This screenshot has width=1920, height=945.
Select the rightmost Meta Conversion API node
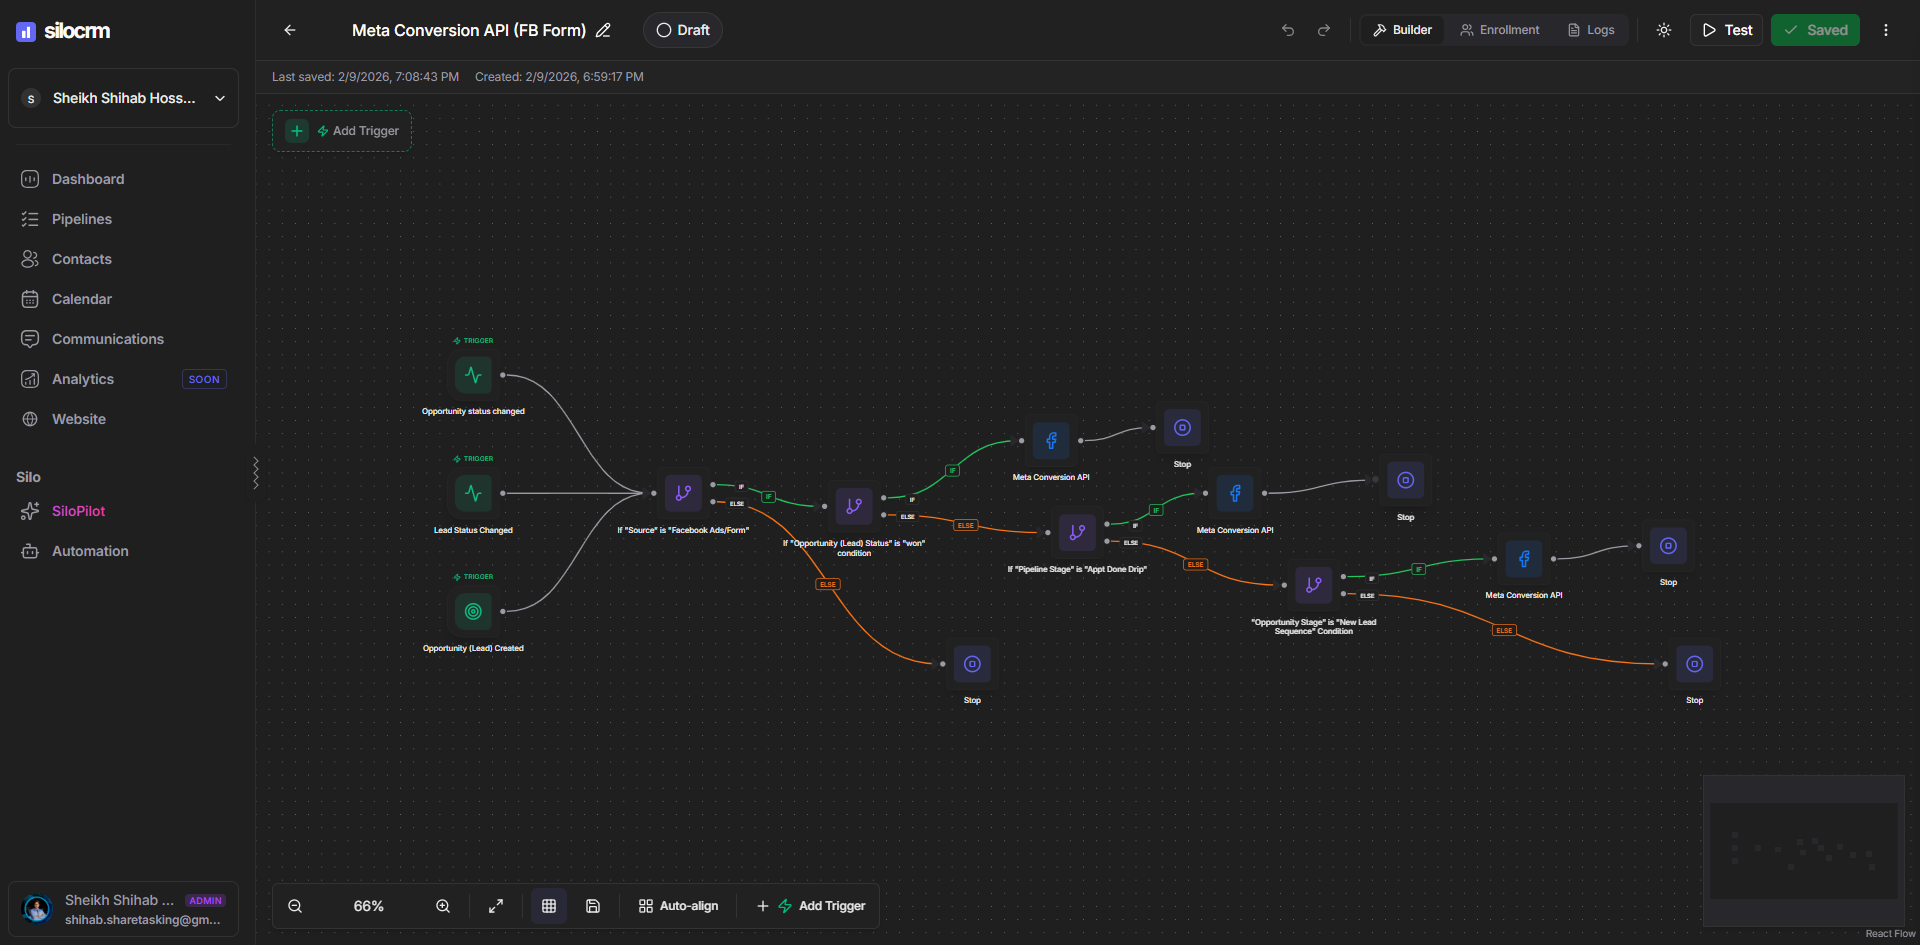point(1524,558)
